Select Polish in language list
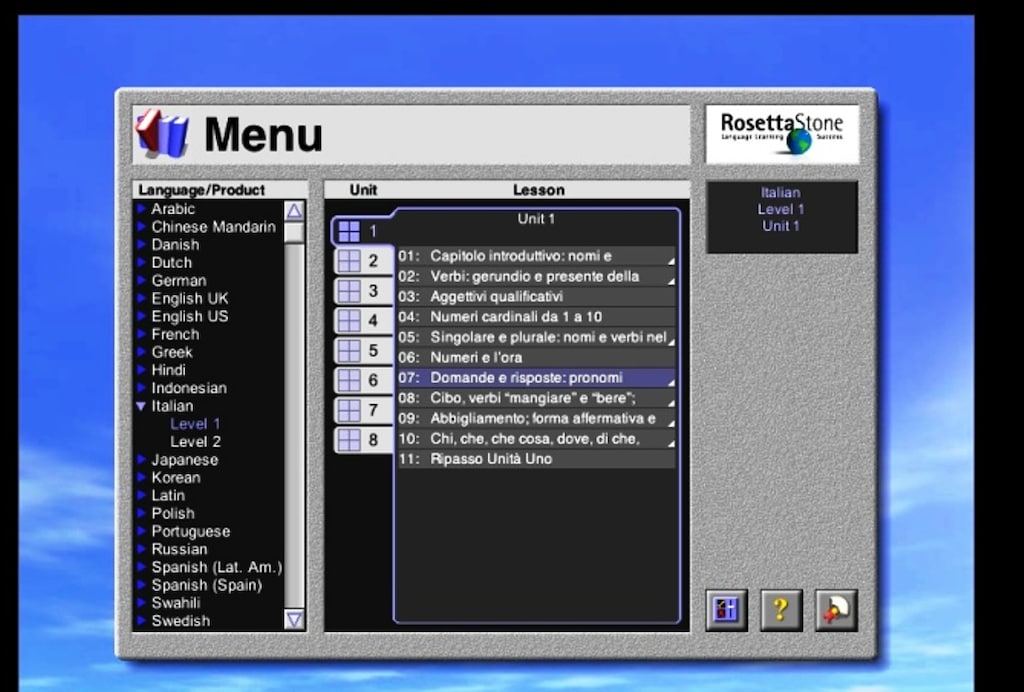This screenshot has height=692, width=1024. pyautogui.click(x=173, y=514)
